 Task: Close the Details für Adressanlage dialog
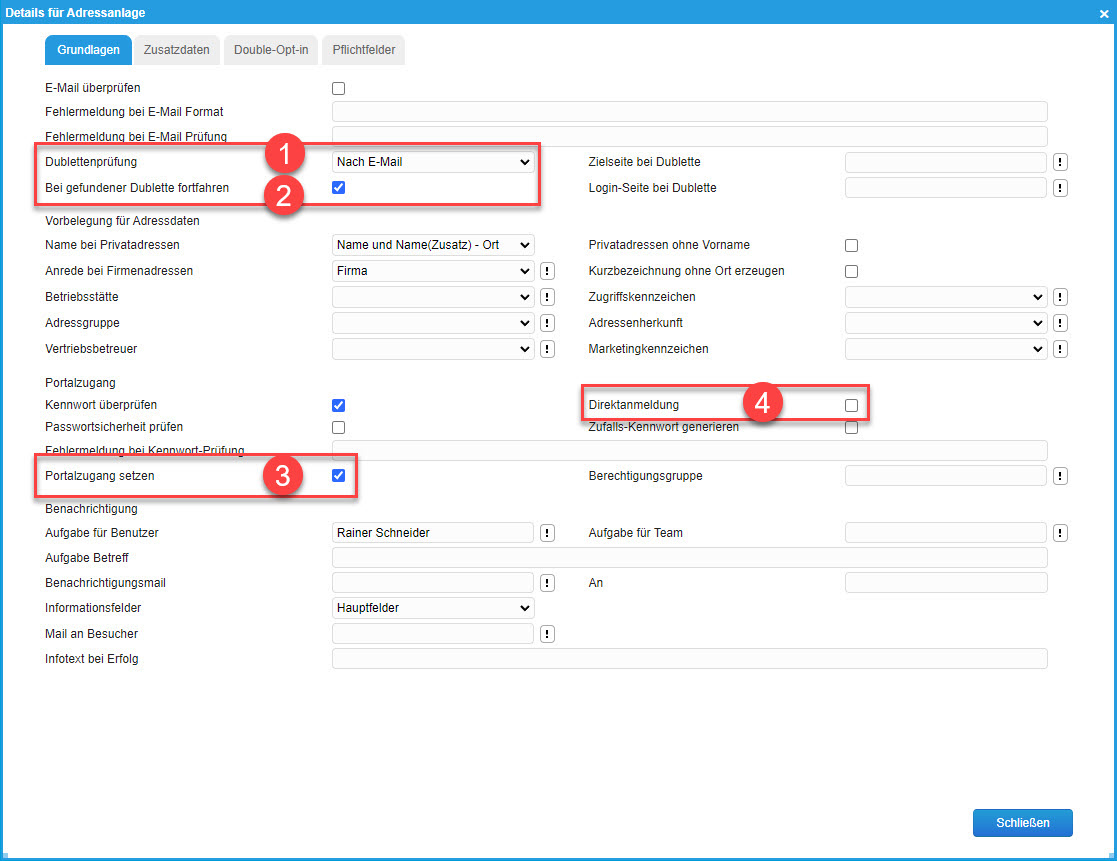coord(1103,12)
